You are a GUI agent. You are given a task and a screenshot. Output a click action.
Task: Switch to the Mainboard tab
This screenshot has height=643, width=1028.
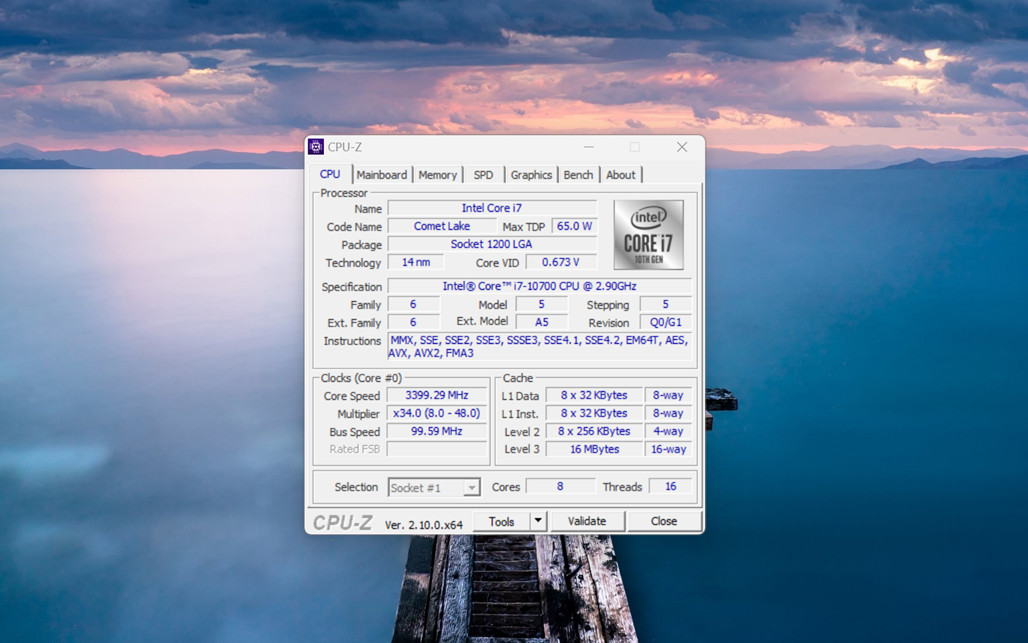(382, 175)
